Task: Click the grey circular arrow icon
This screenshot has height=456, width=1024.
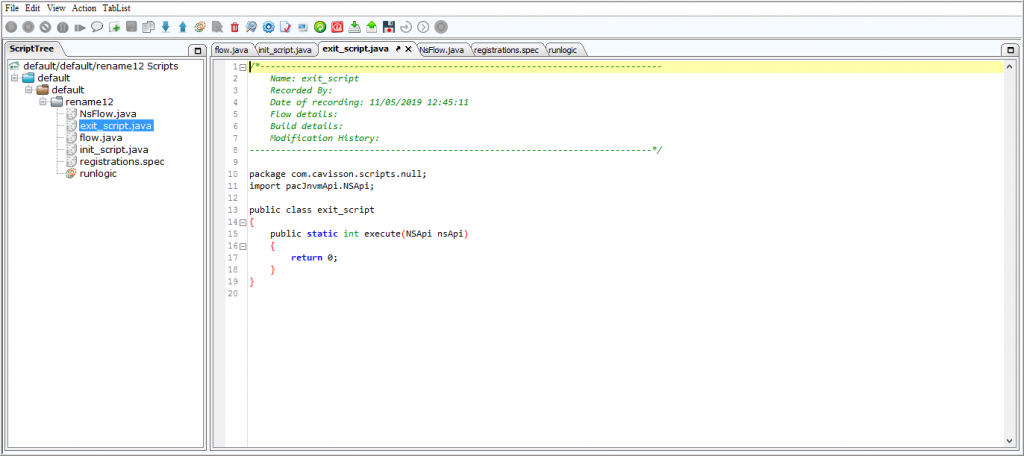Action: pyautogui.click(x=406, y=27)
